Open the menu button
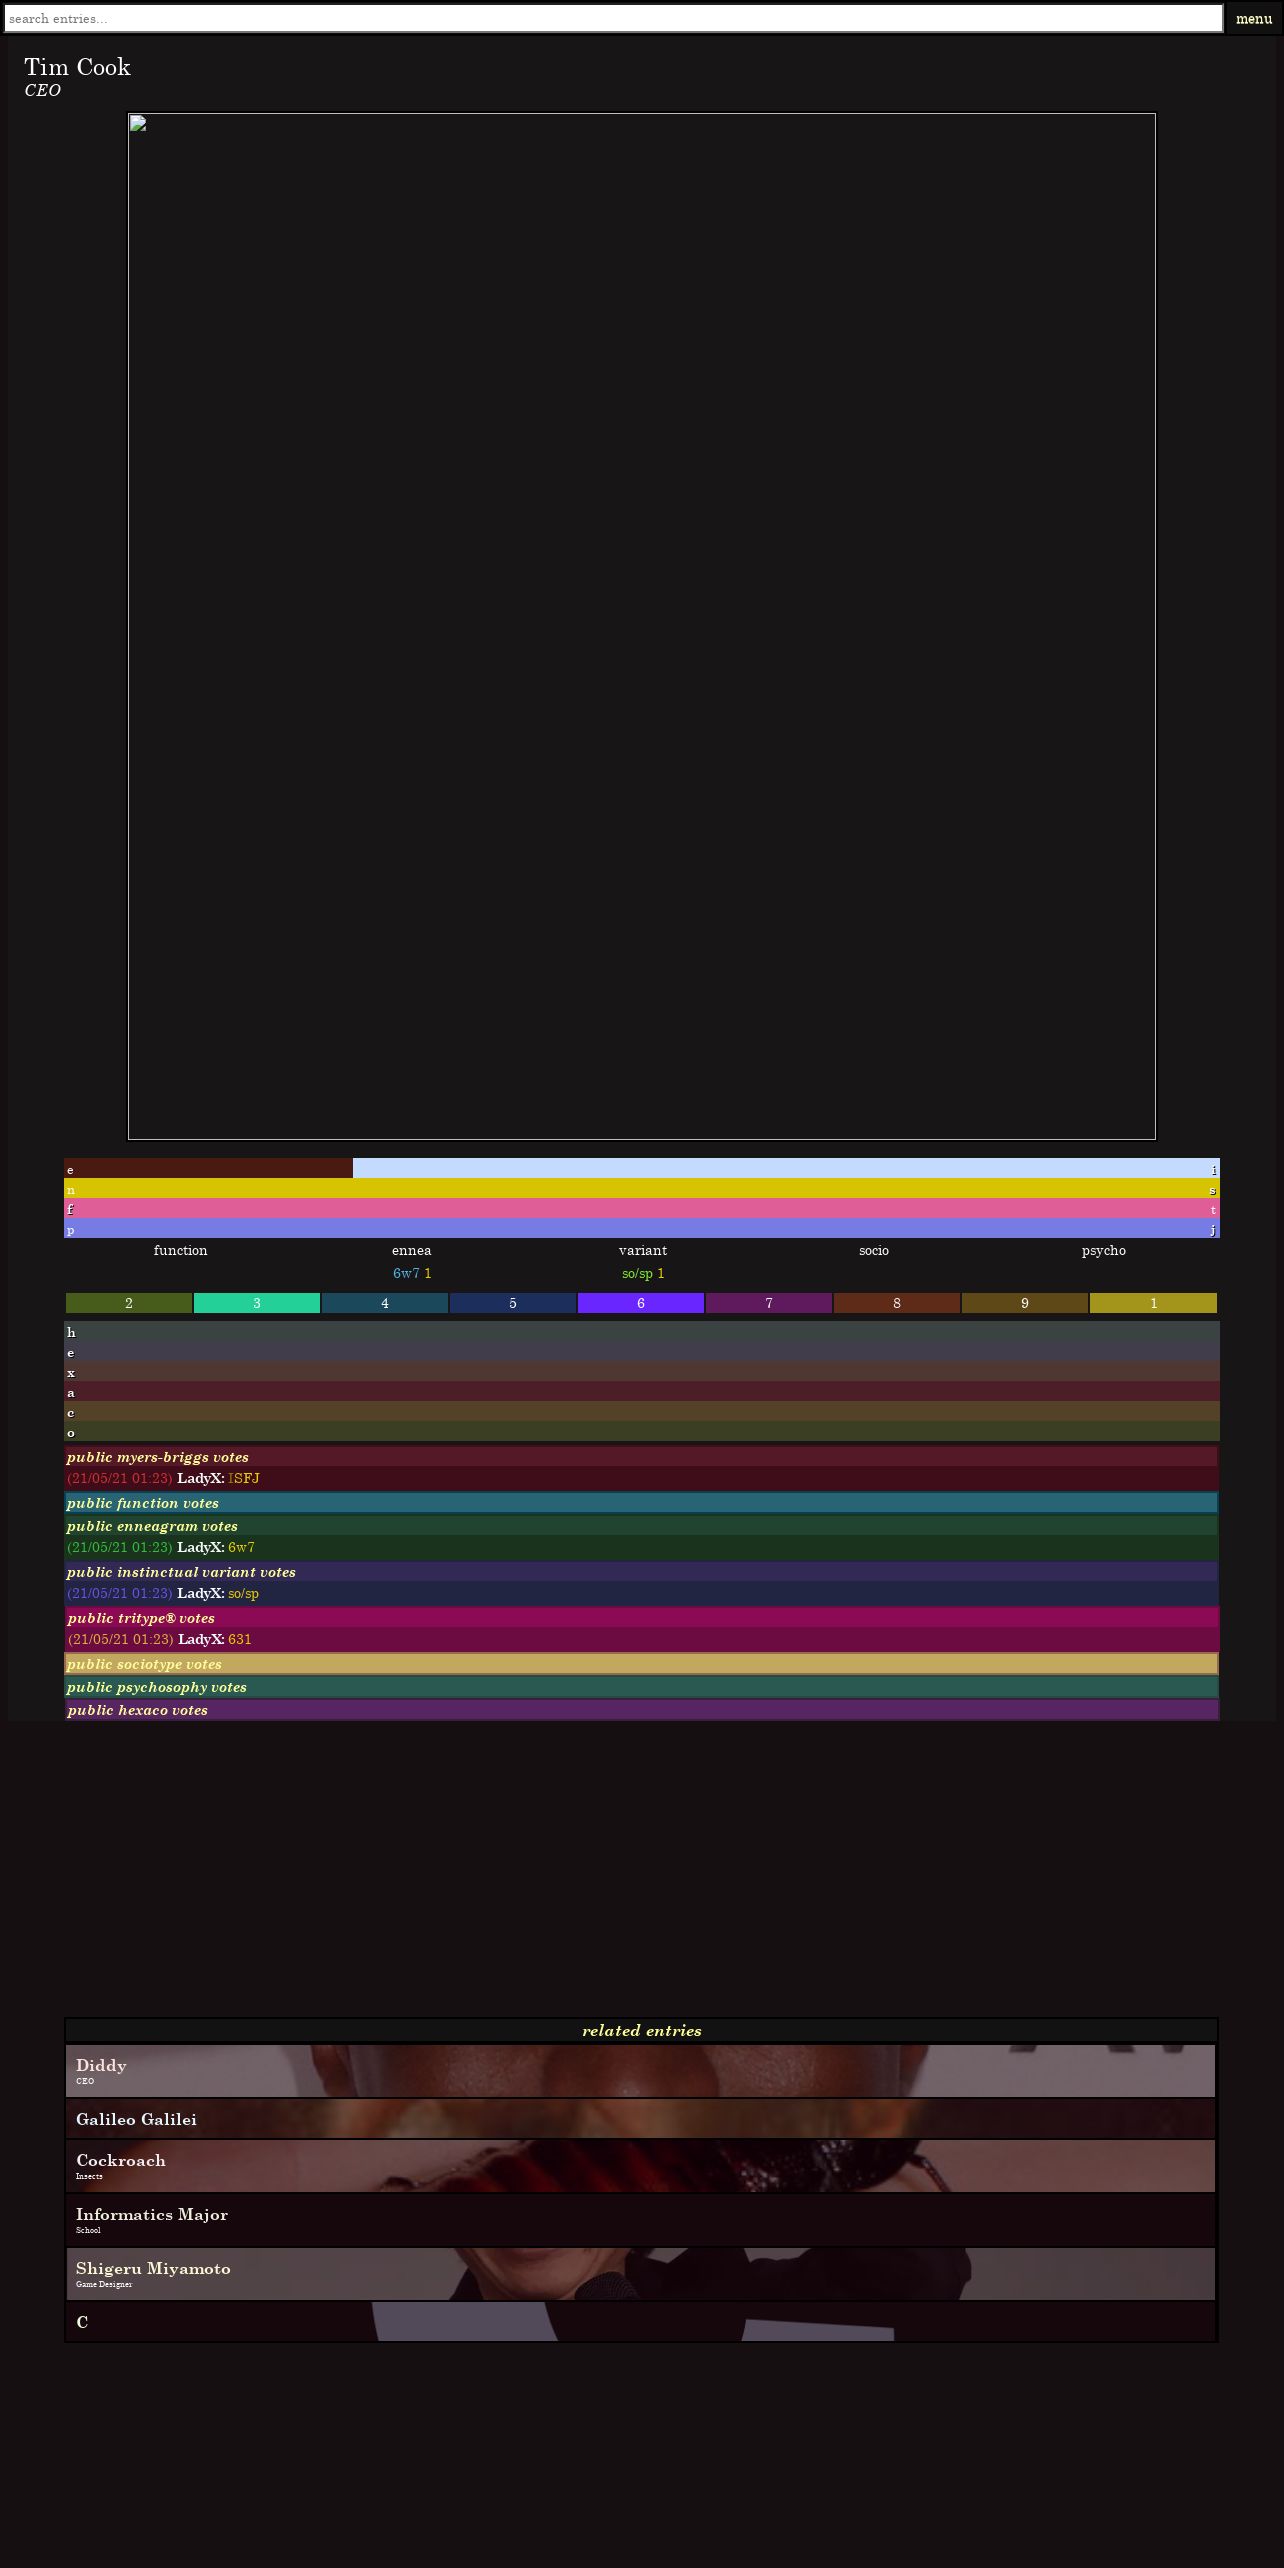Image resolution: width=1284 pixels, height=2568 pixels. pos(1254,18)
